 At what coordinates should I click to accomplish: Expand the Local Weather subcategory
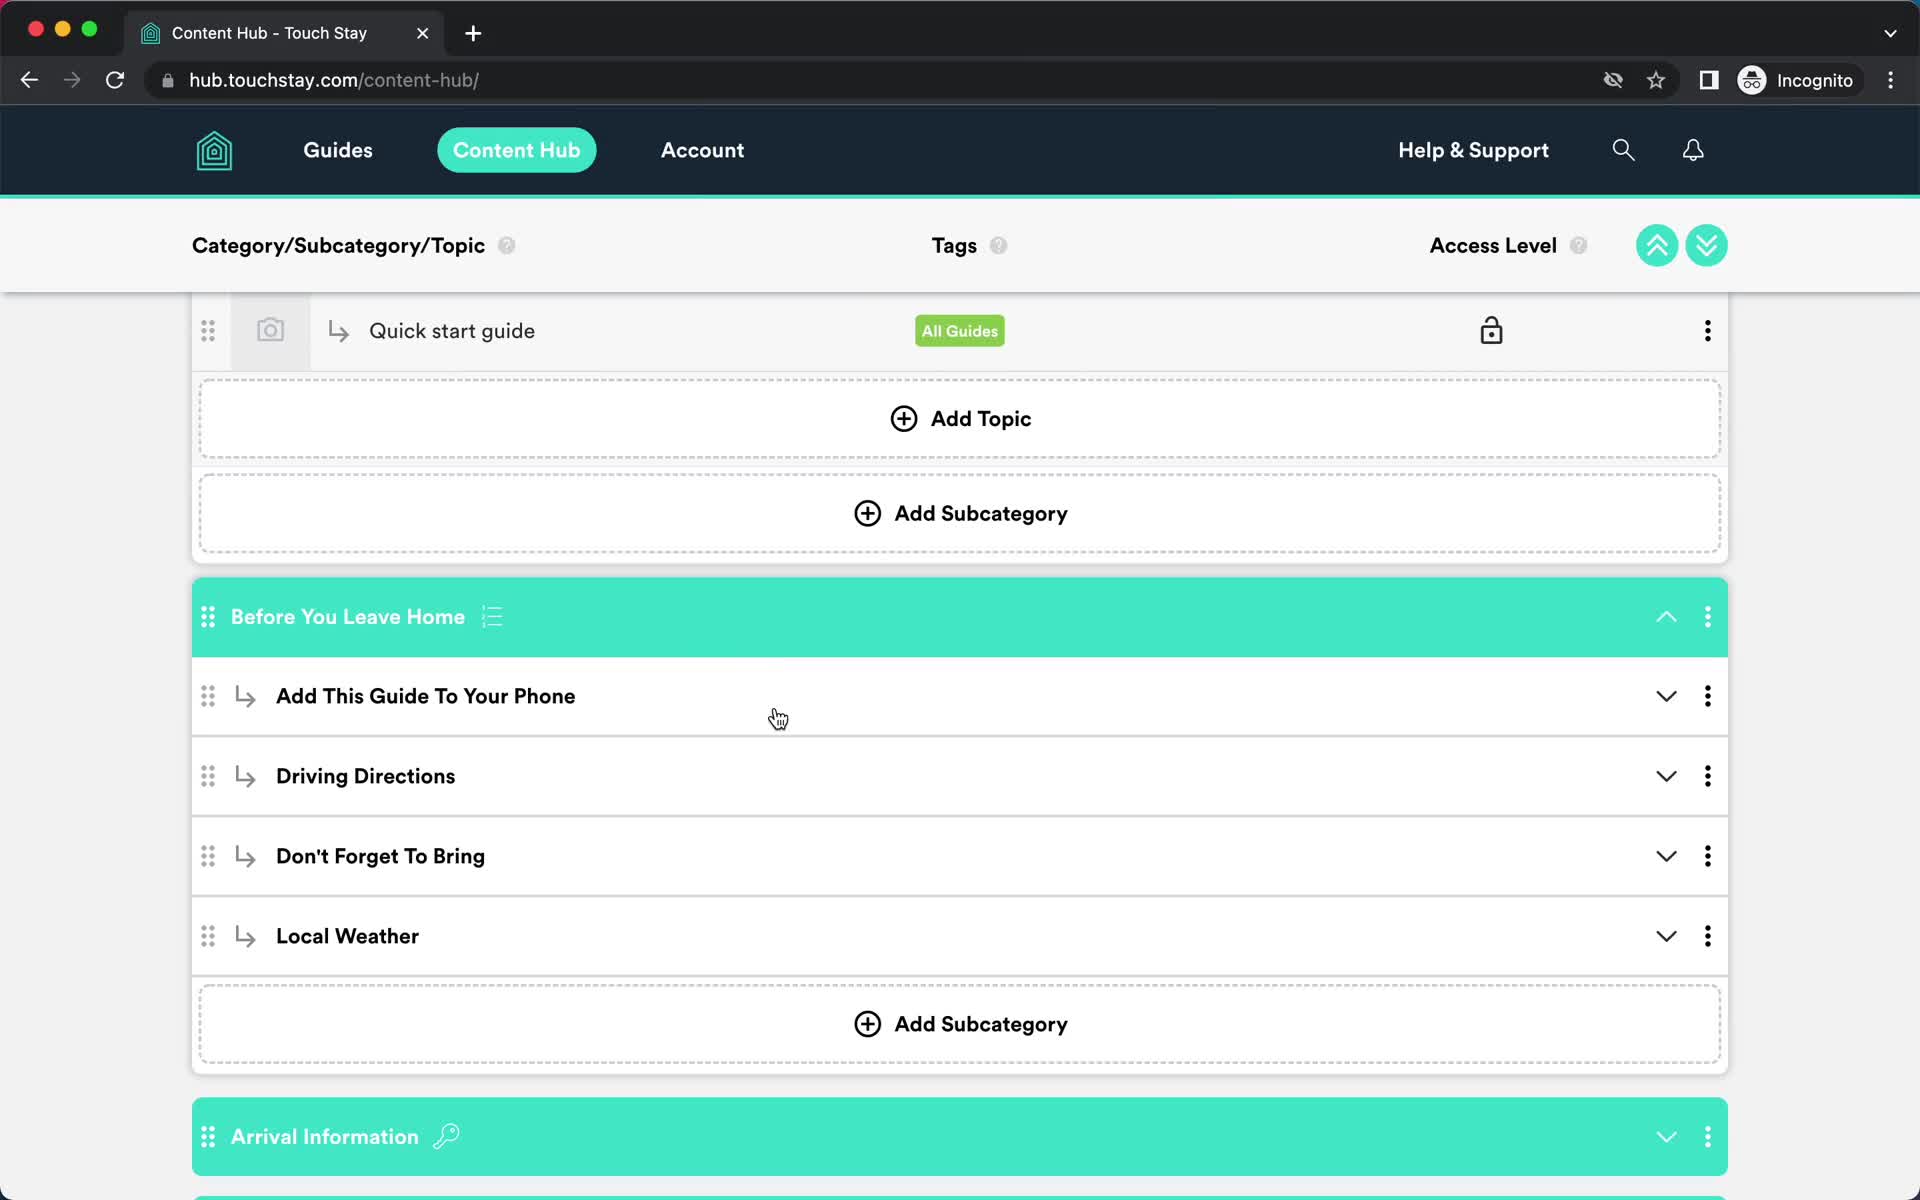(x=1666, y=936)
